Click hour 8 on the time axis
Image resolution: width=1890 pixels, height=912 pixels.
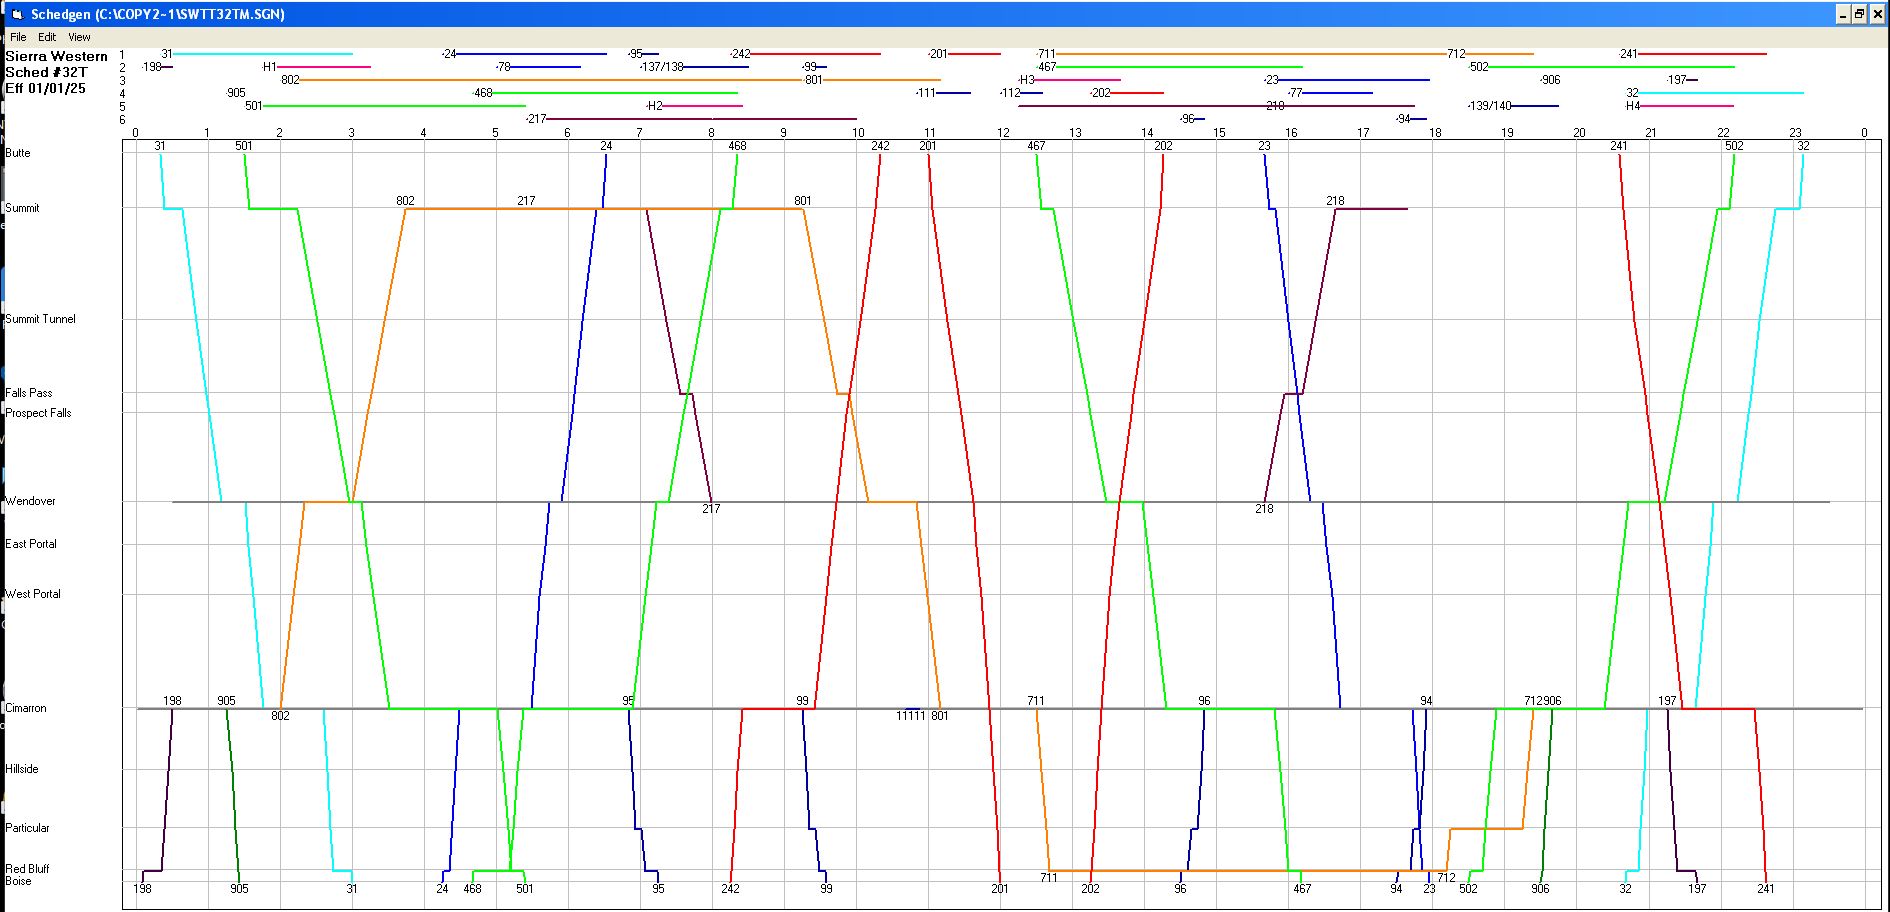[x=711, y=133]
